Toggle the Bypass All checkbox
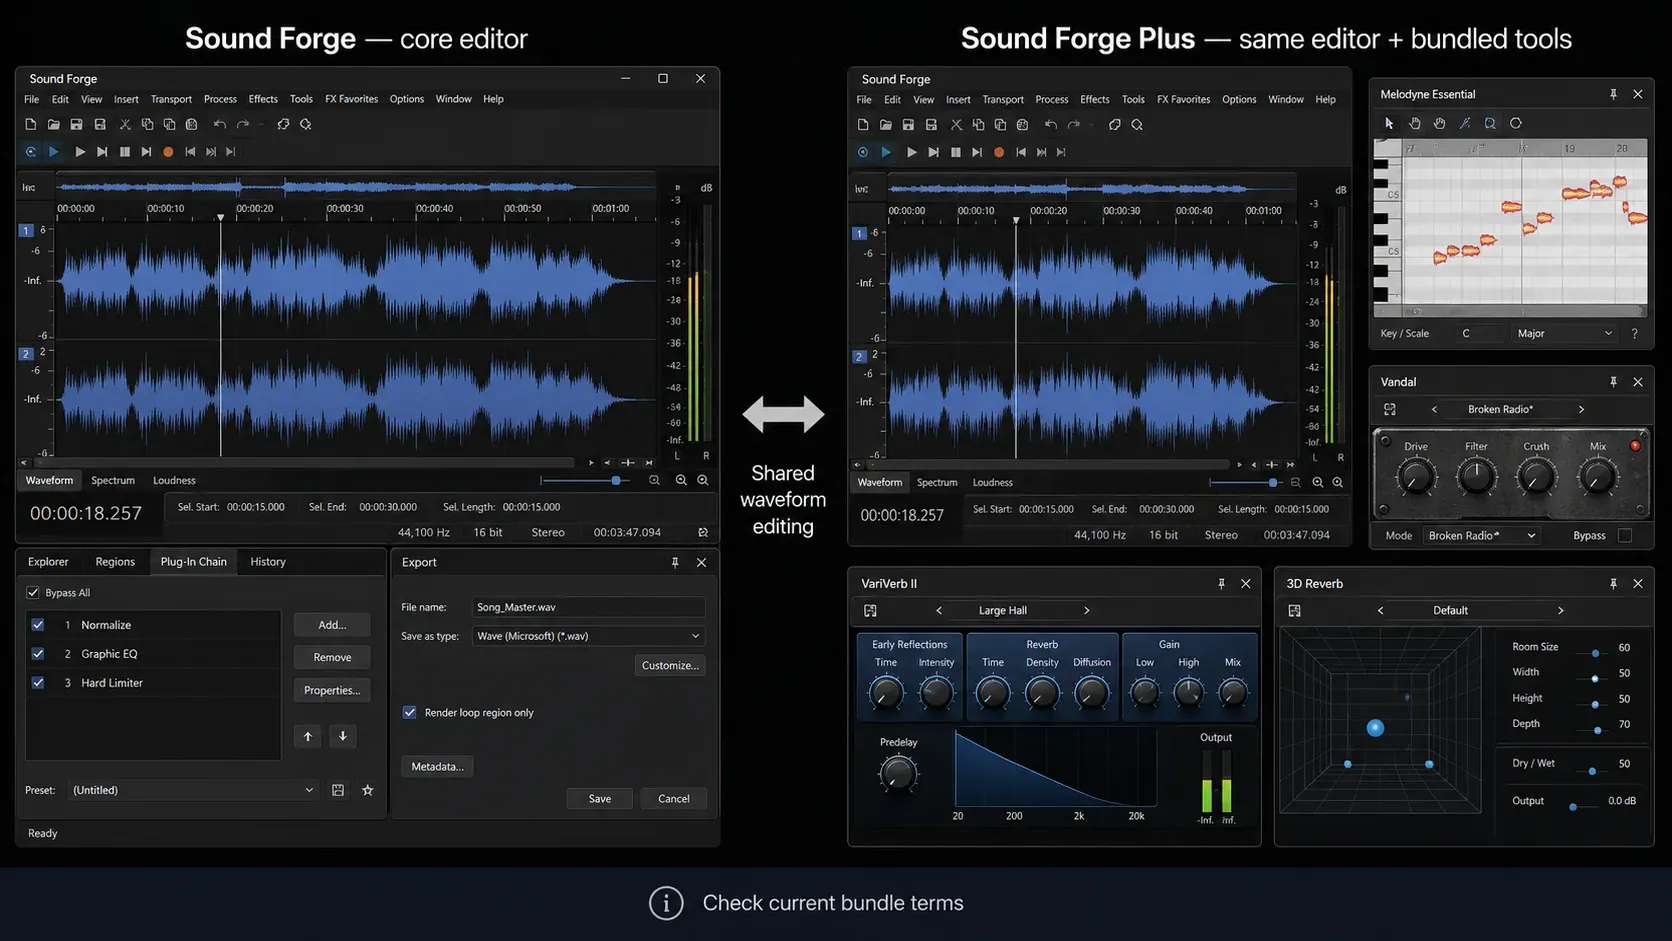The height and width of the screenshot is (941, 1672). tap(33, 593)
